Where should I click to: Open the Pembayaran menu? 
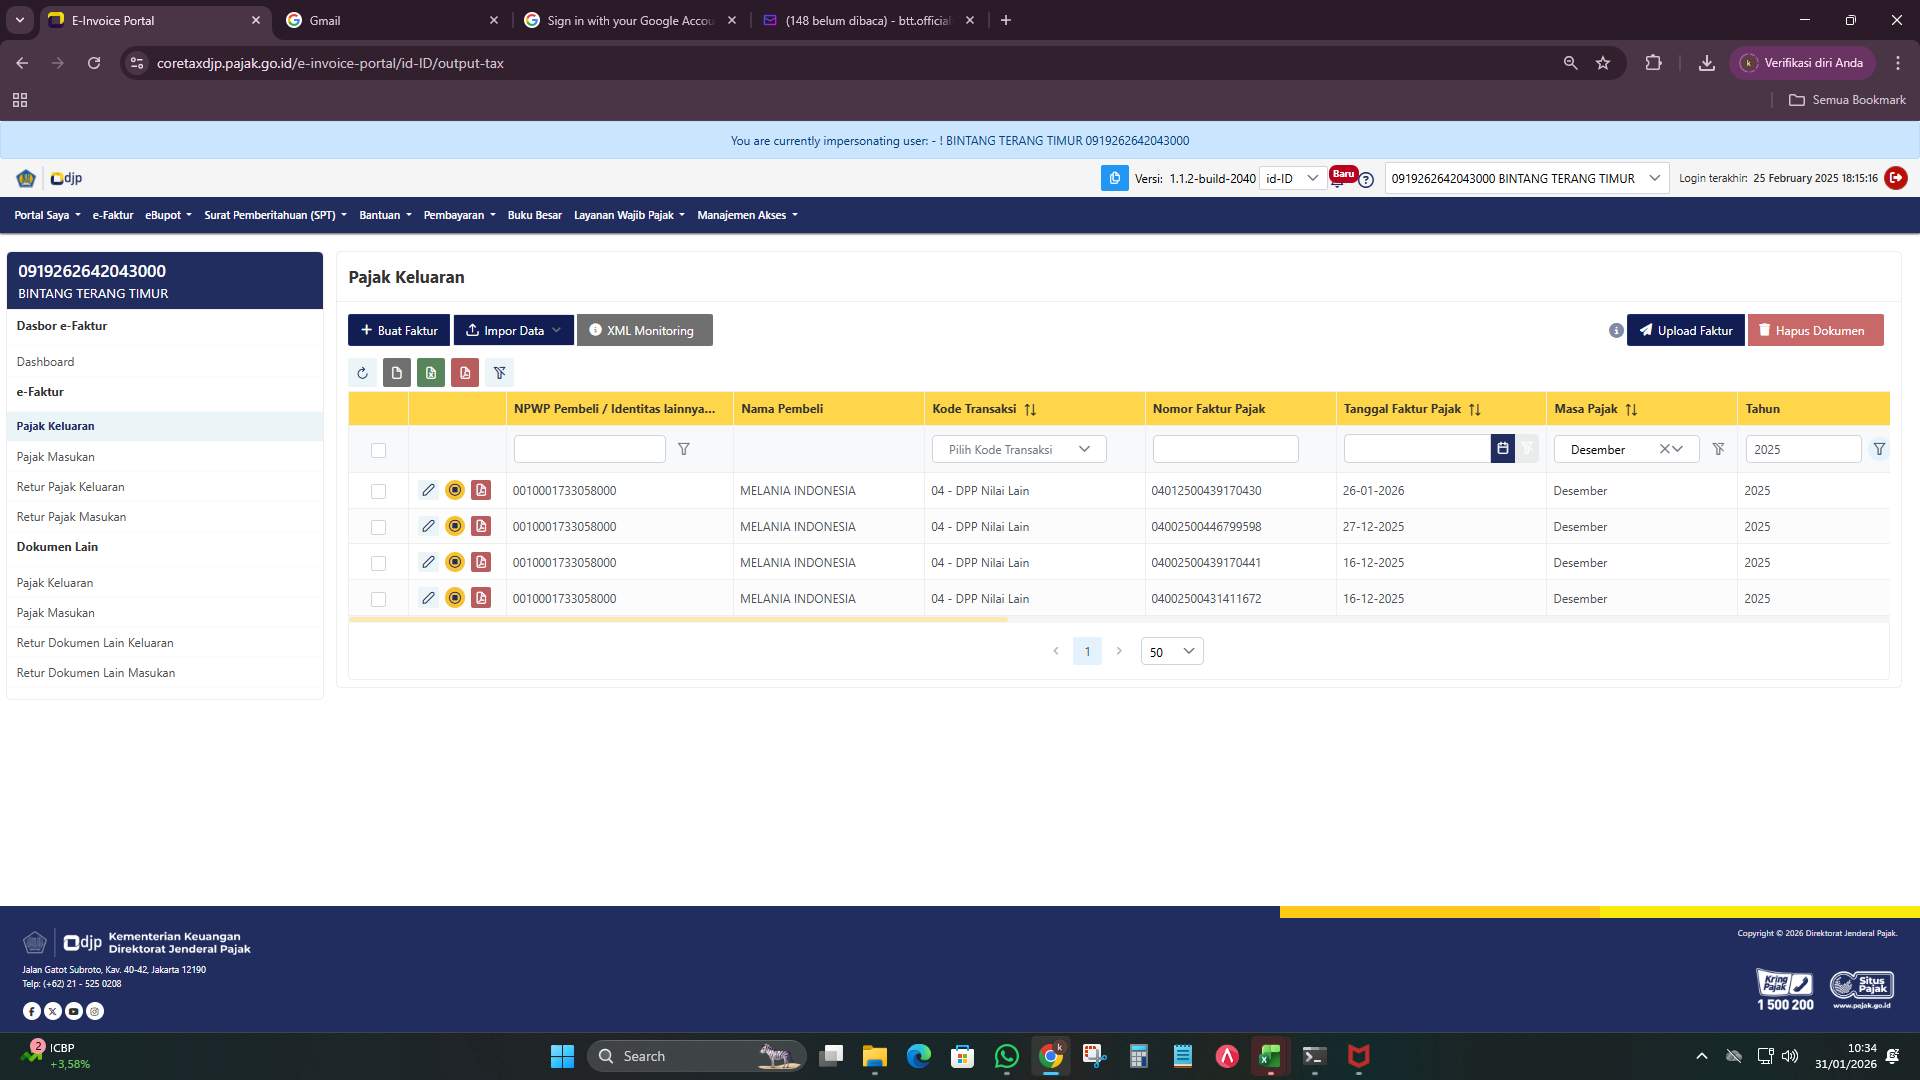click(458, 214)
